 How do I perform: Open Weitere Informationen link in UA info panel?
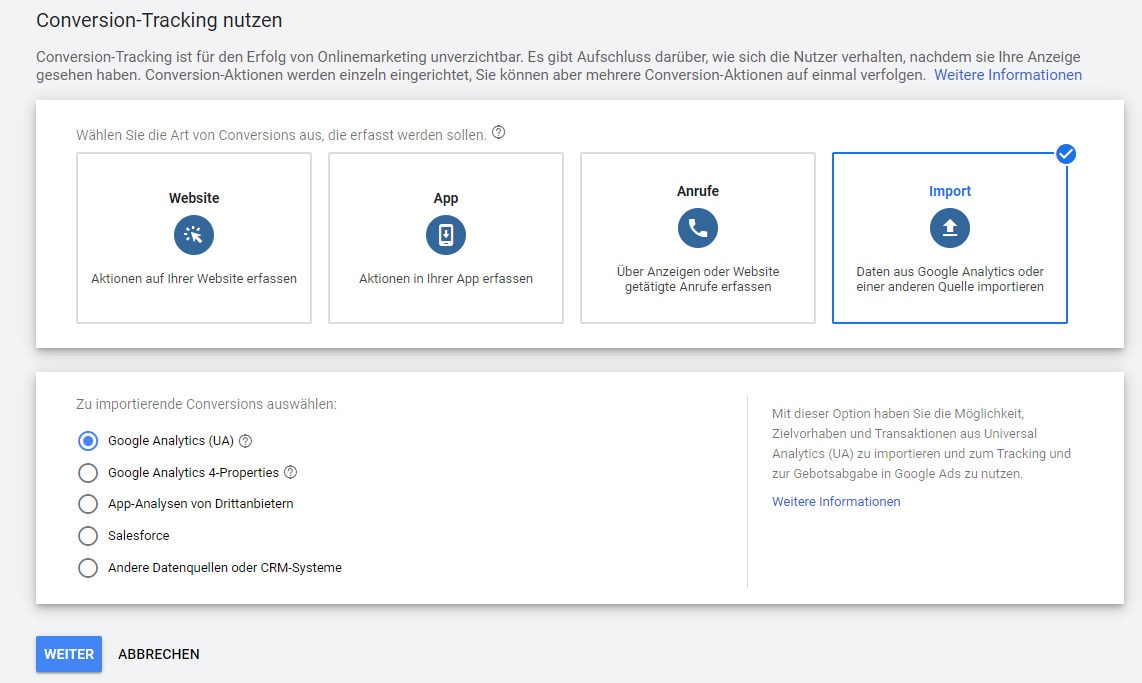pyautogui.click(x=836, y=501)
